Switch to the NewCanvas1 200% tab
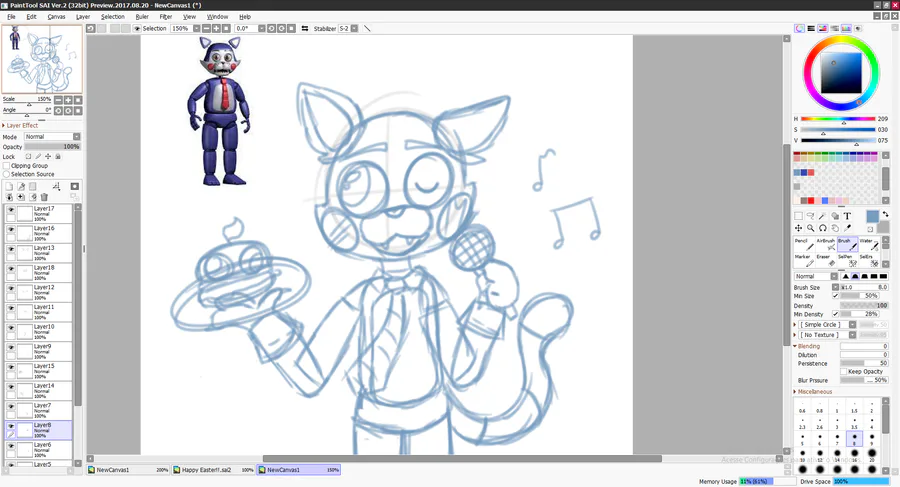 (x=128, y=470)
